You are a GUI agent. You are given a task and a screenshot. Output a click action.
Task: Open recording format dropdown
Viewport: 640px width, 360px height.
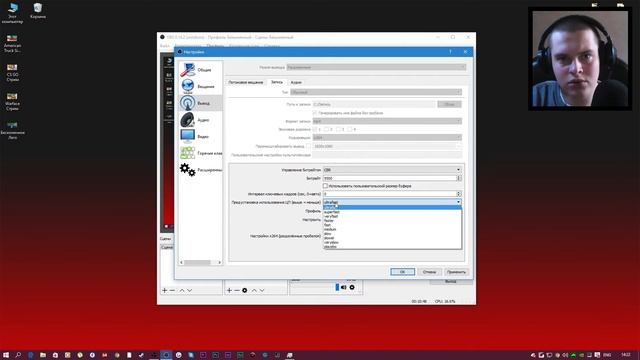click(x=387, y=121)
